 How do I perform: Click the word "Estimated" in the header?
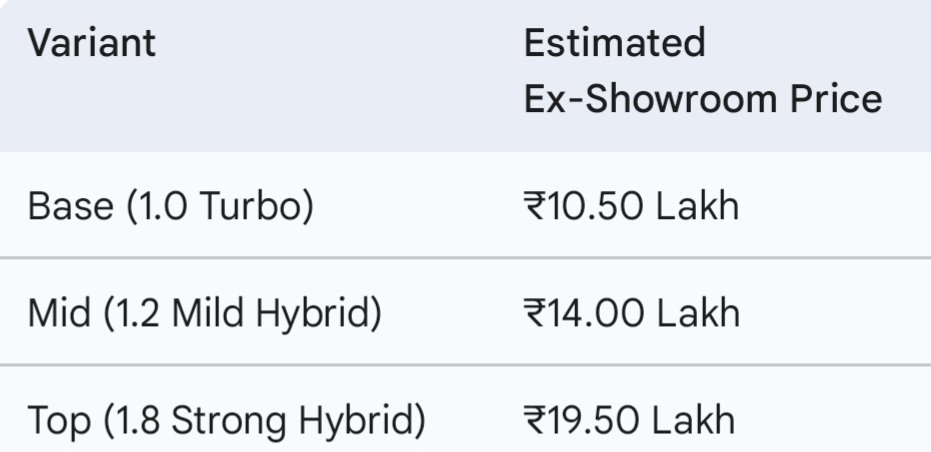pyautogui.click(x=615, y=43)
